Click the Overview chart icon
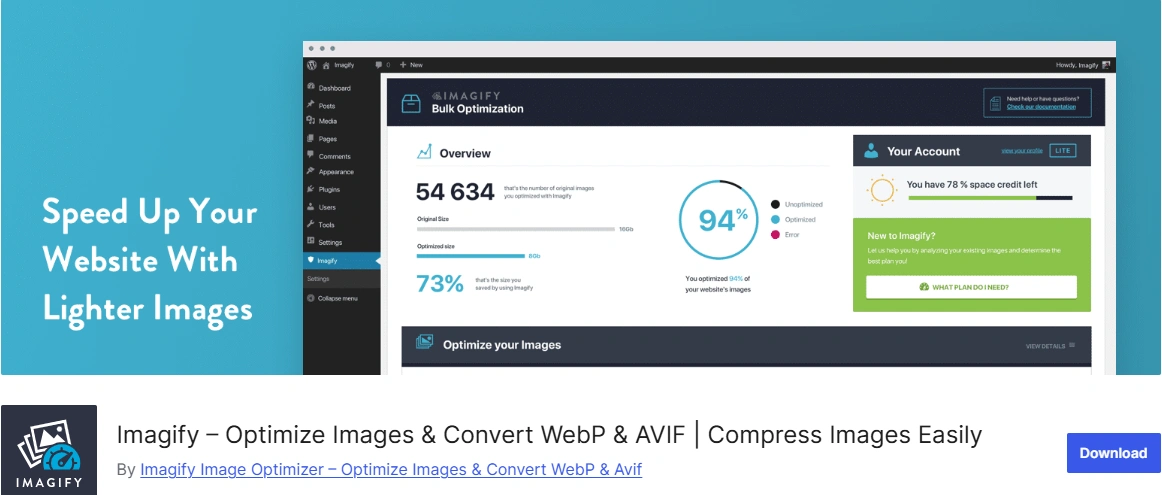This screenshot has width=1162, height=495. tap(424, 152)
